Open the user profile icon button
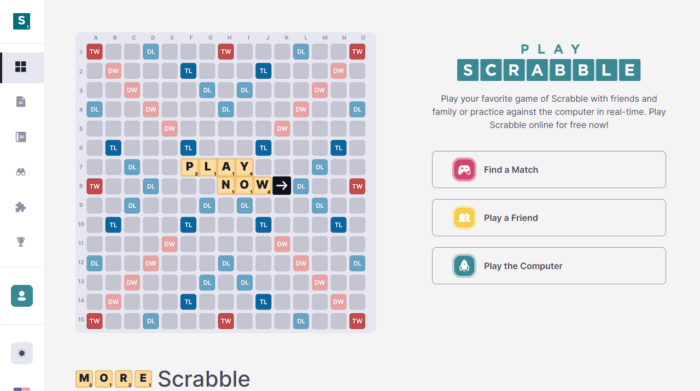The image size is (700, 391). pos(22,296)
